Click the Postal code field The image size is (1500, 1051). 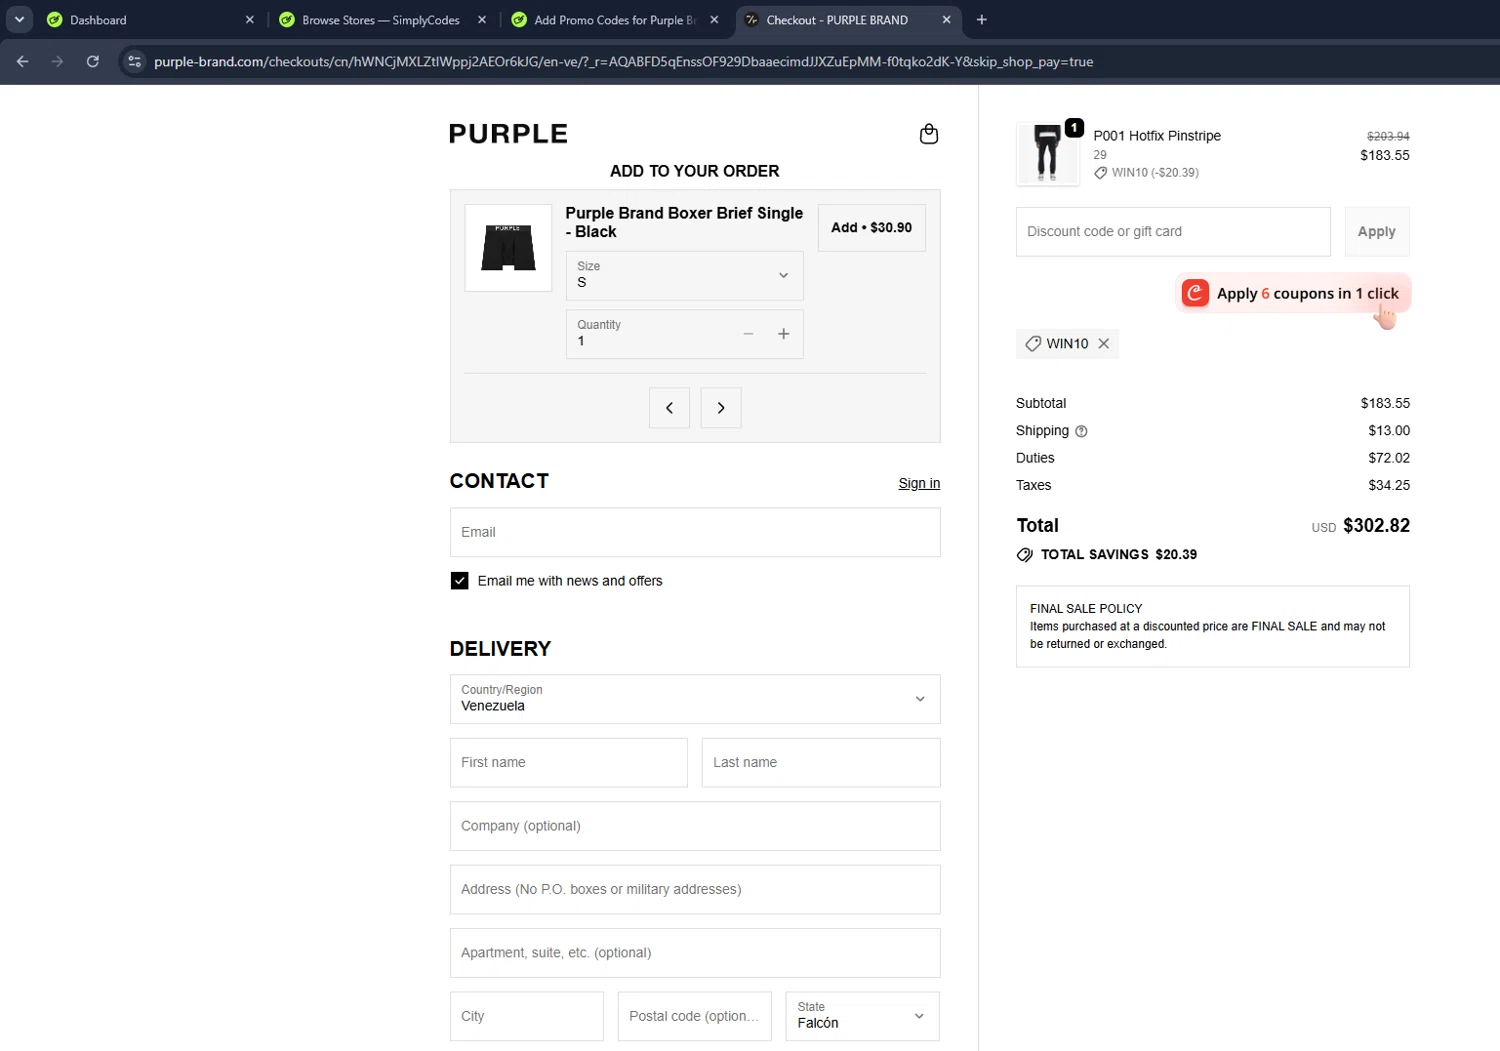click(x=694, y=1016)
